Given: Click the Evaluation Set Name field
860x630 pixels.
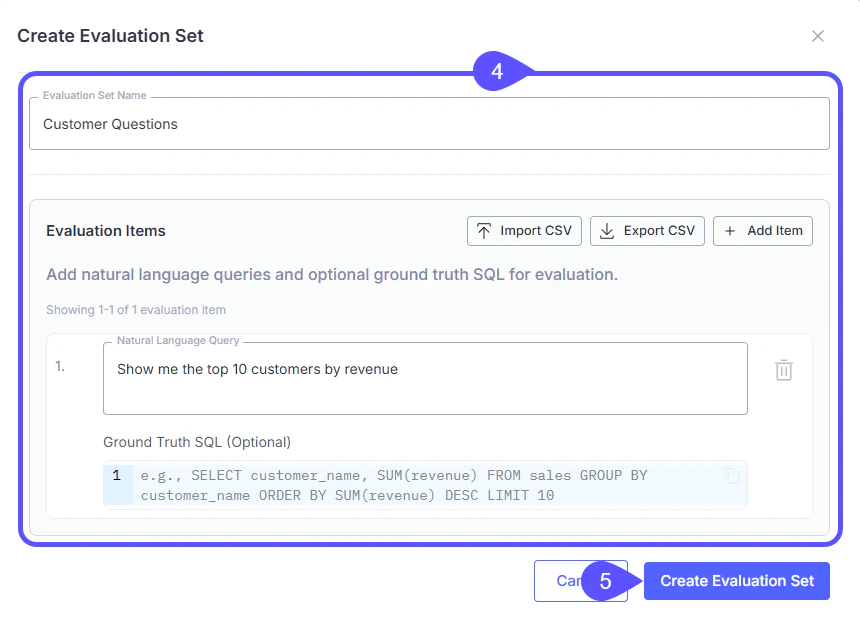Looking at the screenshot, I should click(429, 124).
